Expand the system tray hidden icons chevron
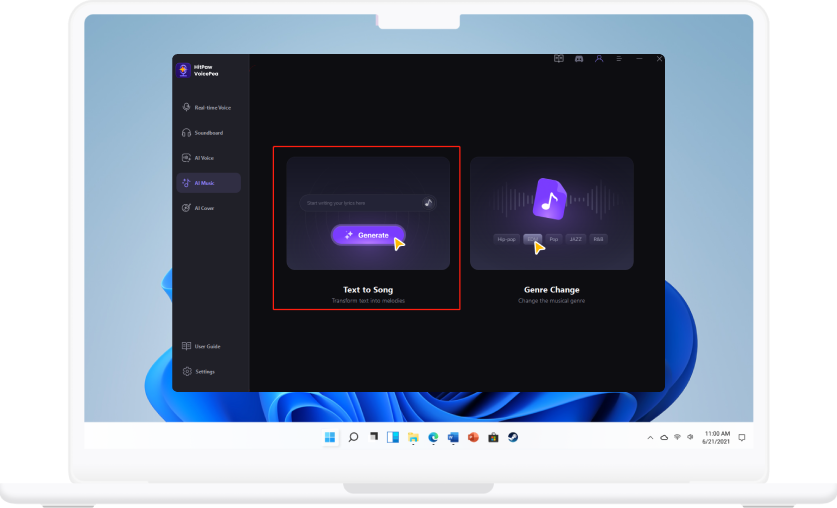 [650, 438]
